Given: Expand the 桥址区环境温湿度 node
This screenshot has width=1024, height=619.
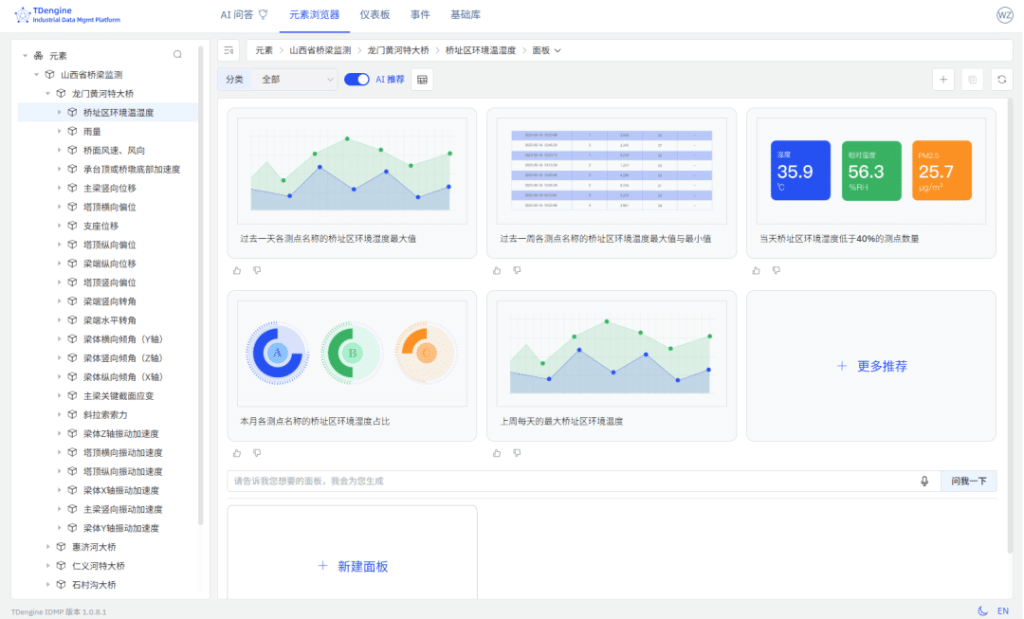Looking at the screenshot, I should 59,112.
